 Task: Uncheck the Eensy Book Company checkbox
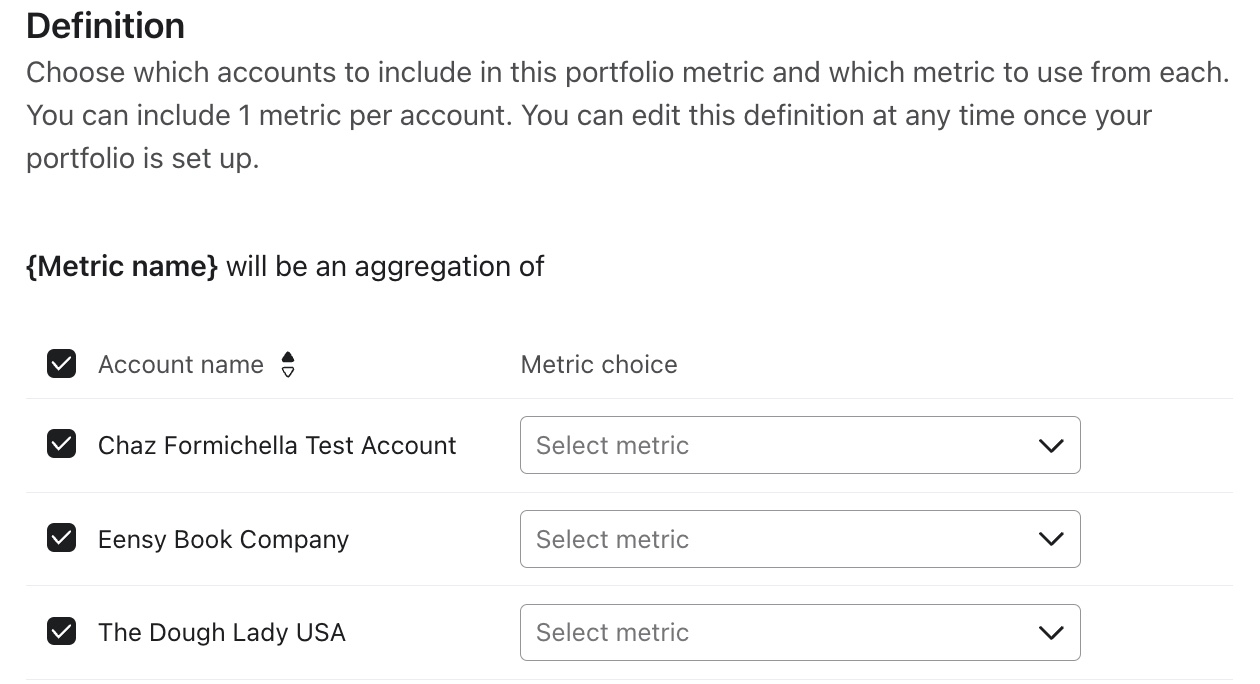[62, 539]
